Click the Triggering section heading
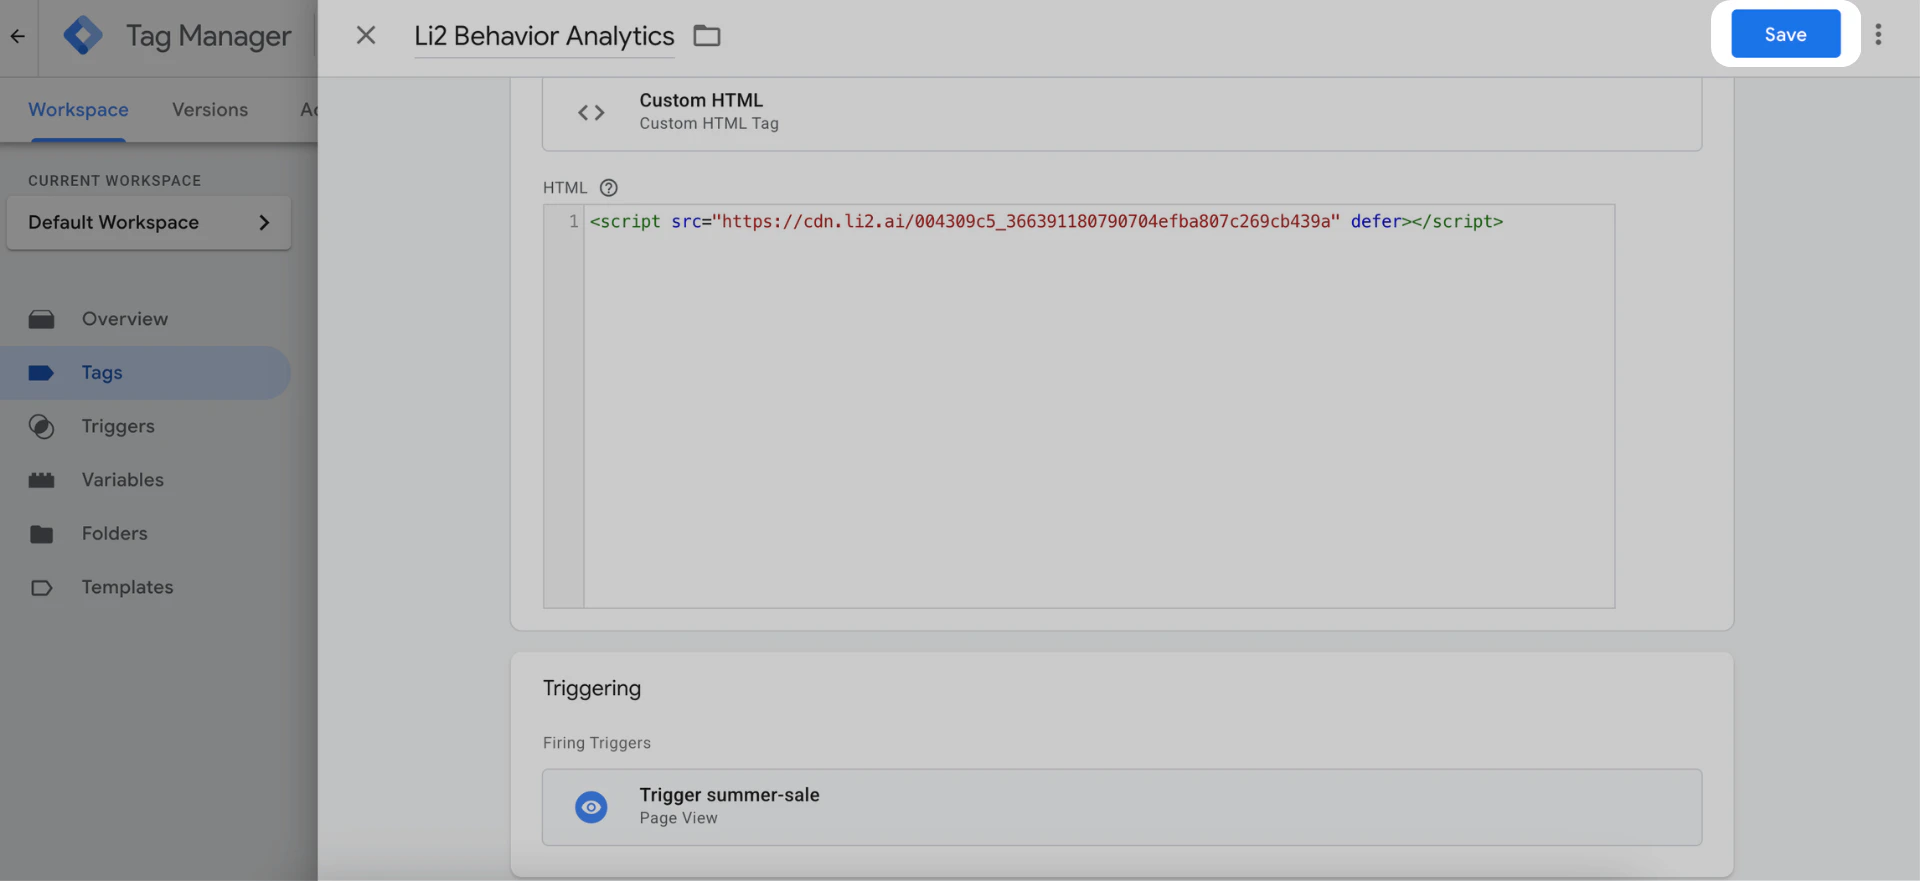 pyautogui.click(x=592, y=688)
